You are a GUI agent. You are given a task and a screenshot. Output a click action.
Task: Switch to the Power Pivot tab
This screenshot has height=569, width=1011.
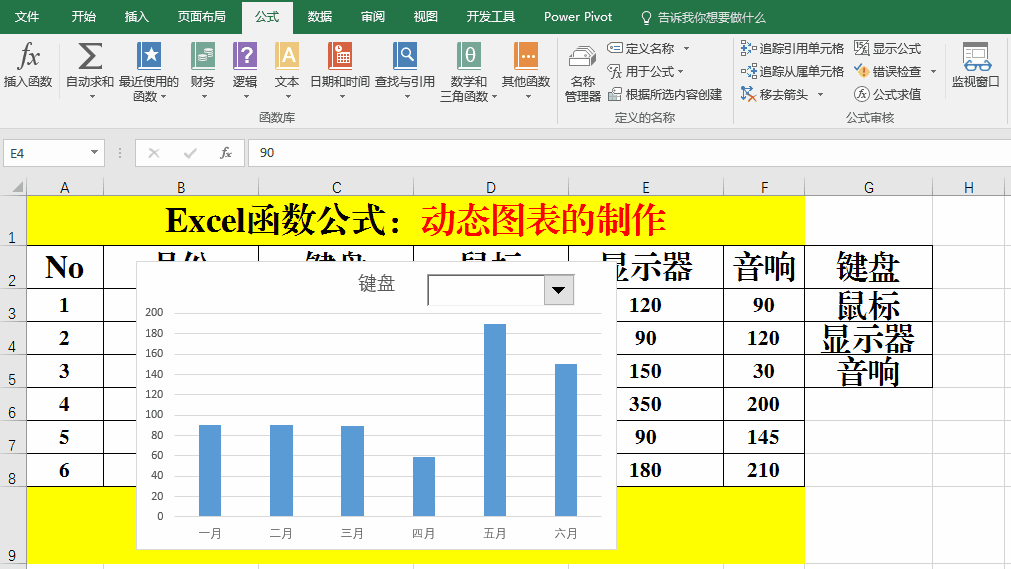578,17
